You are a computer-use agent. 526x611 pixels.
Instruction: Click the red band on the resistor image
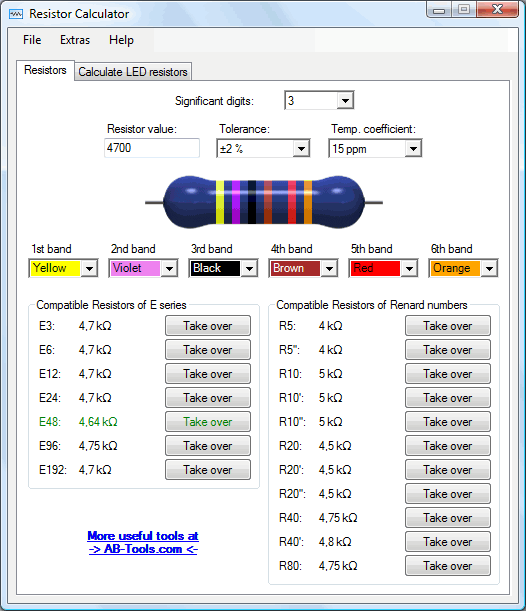tap(292, 202)
